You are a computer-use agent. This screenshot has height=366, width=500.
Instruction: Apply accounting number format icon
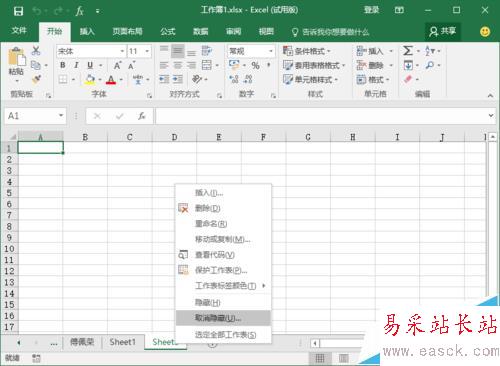pyautogui.click(x=234, y=65)
